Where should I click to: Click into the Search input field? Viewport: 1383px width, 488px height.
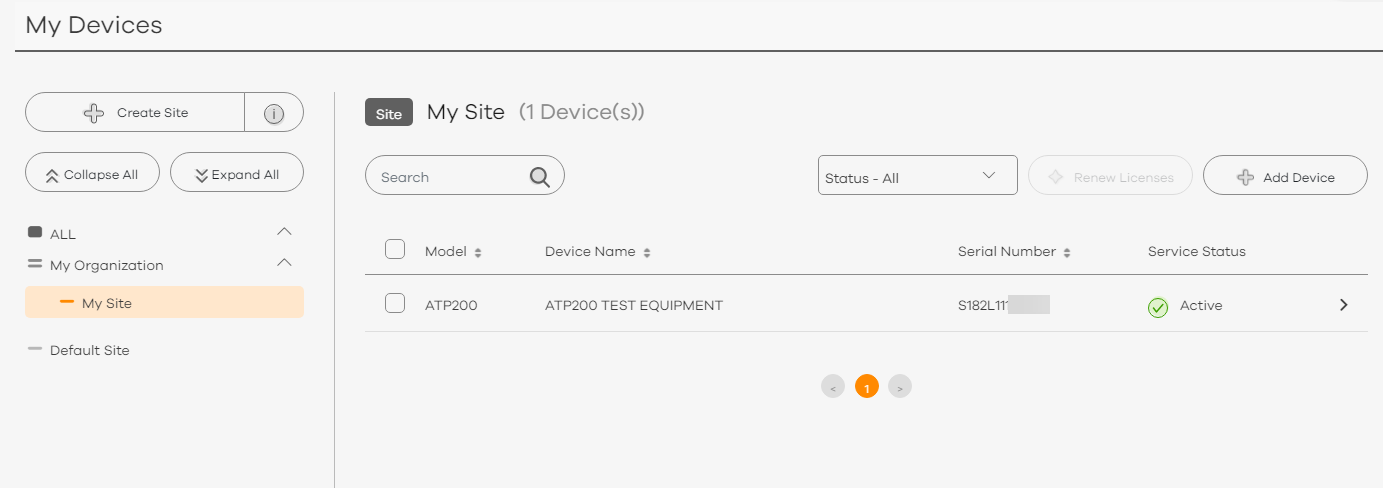click(x=445, y=177)
